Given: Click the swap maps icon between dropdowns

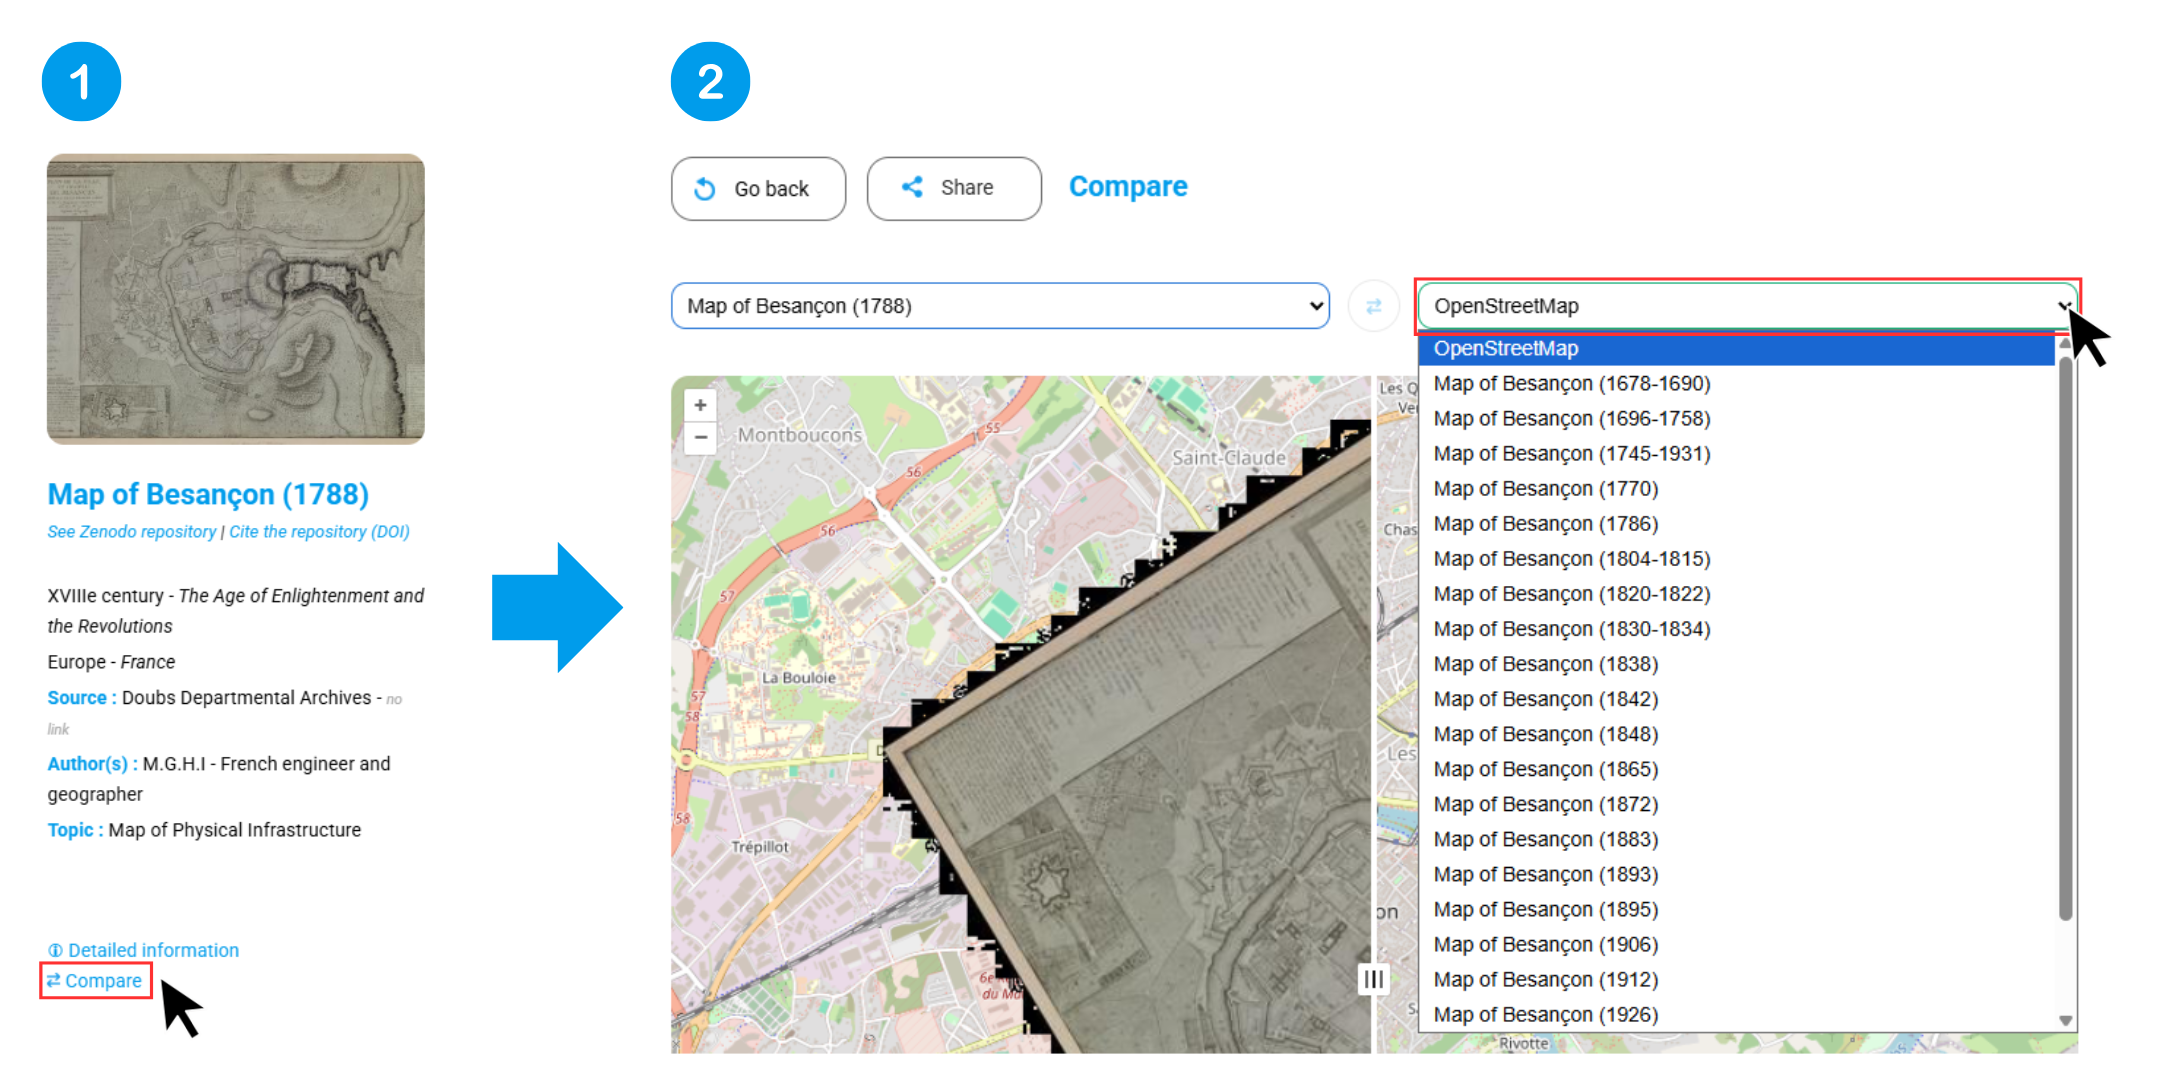Looking at the screenshot, I should (1373, 306).
